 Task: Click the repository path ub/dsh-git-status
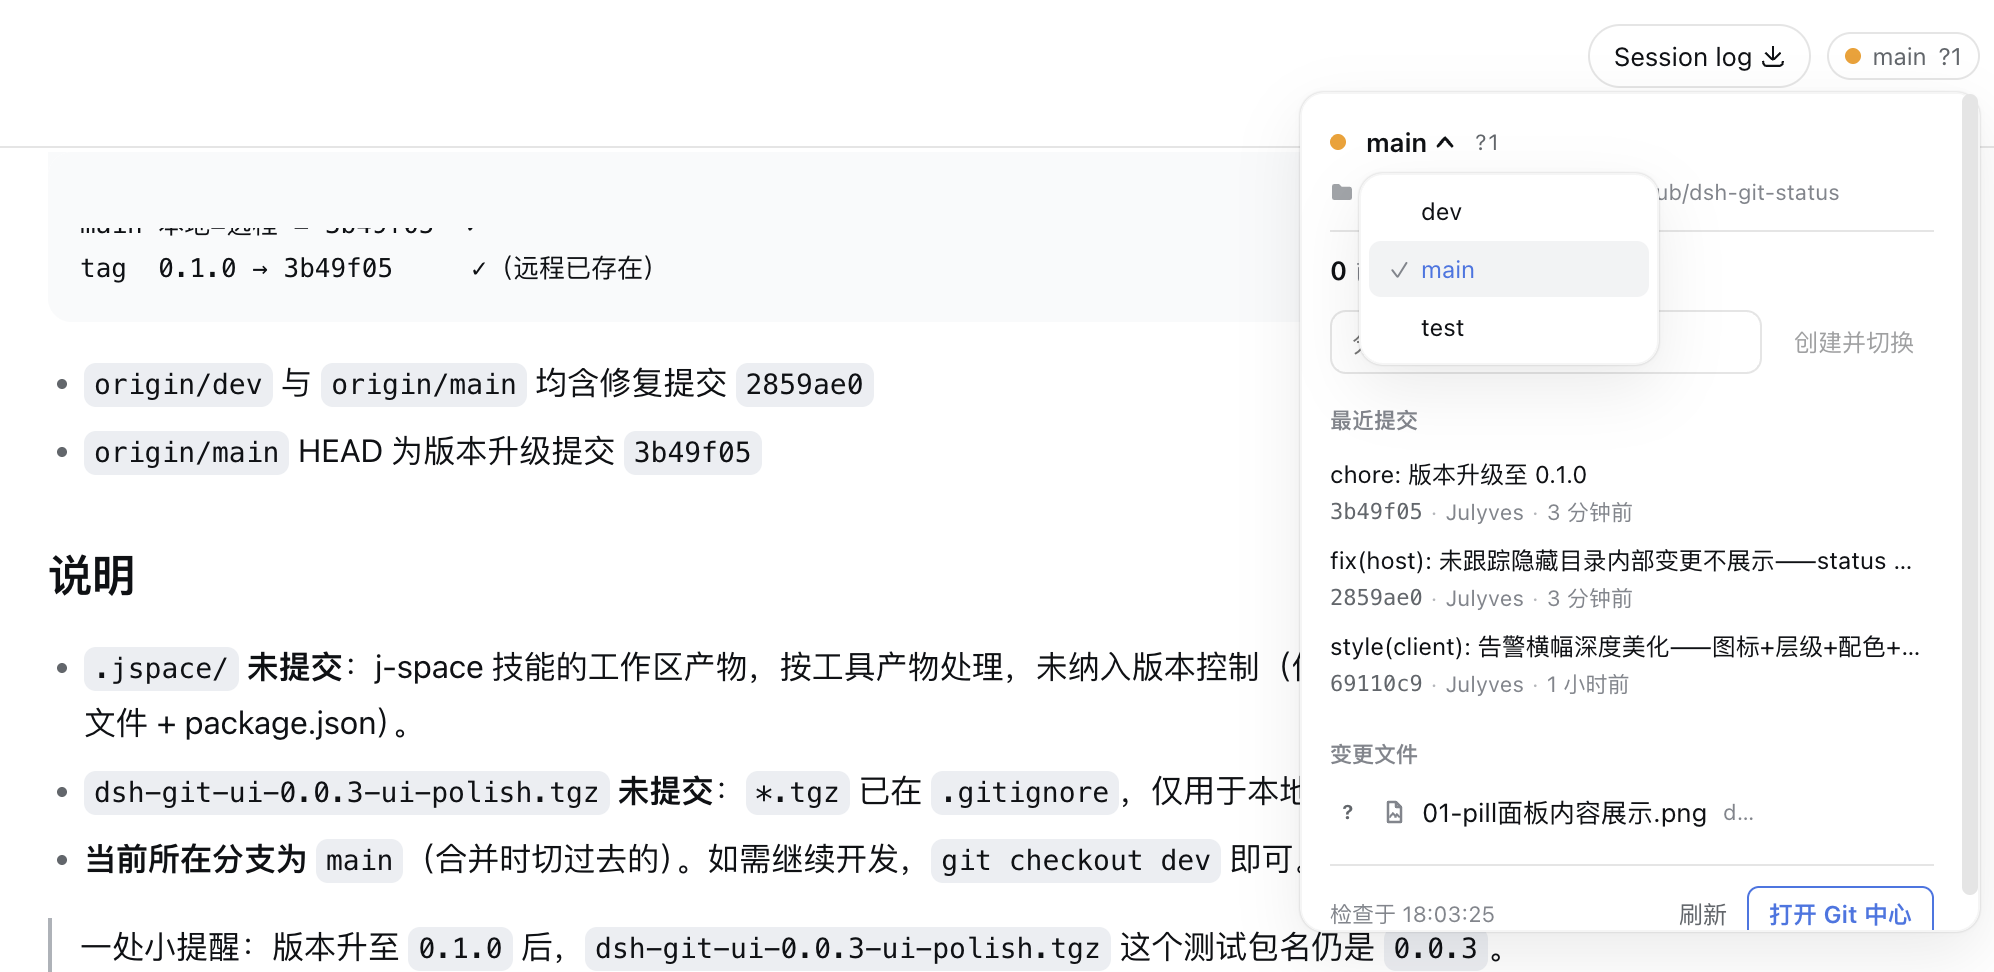click(1749, 192)
